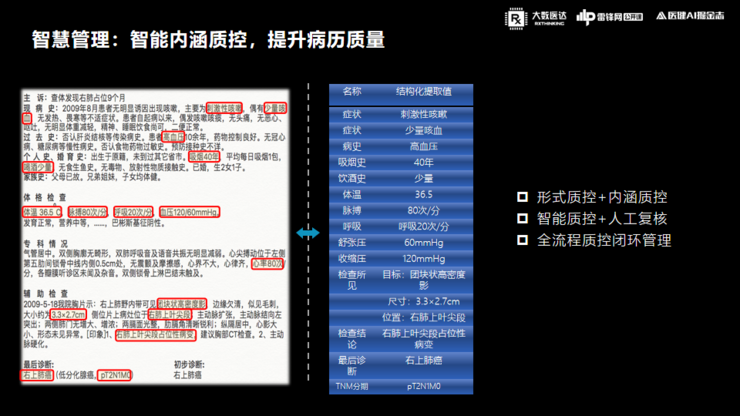Click 初步诊断: heading in the medical record
The height and width of the screenshot is (416, 740).
click(189, 365)
